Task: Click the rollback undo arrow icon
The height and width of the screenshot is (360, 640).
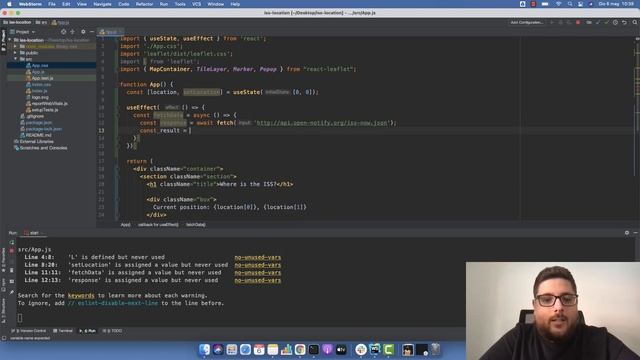Action: 624,22
